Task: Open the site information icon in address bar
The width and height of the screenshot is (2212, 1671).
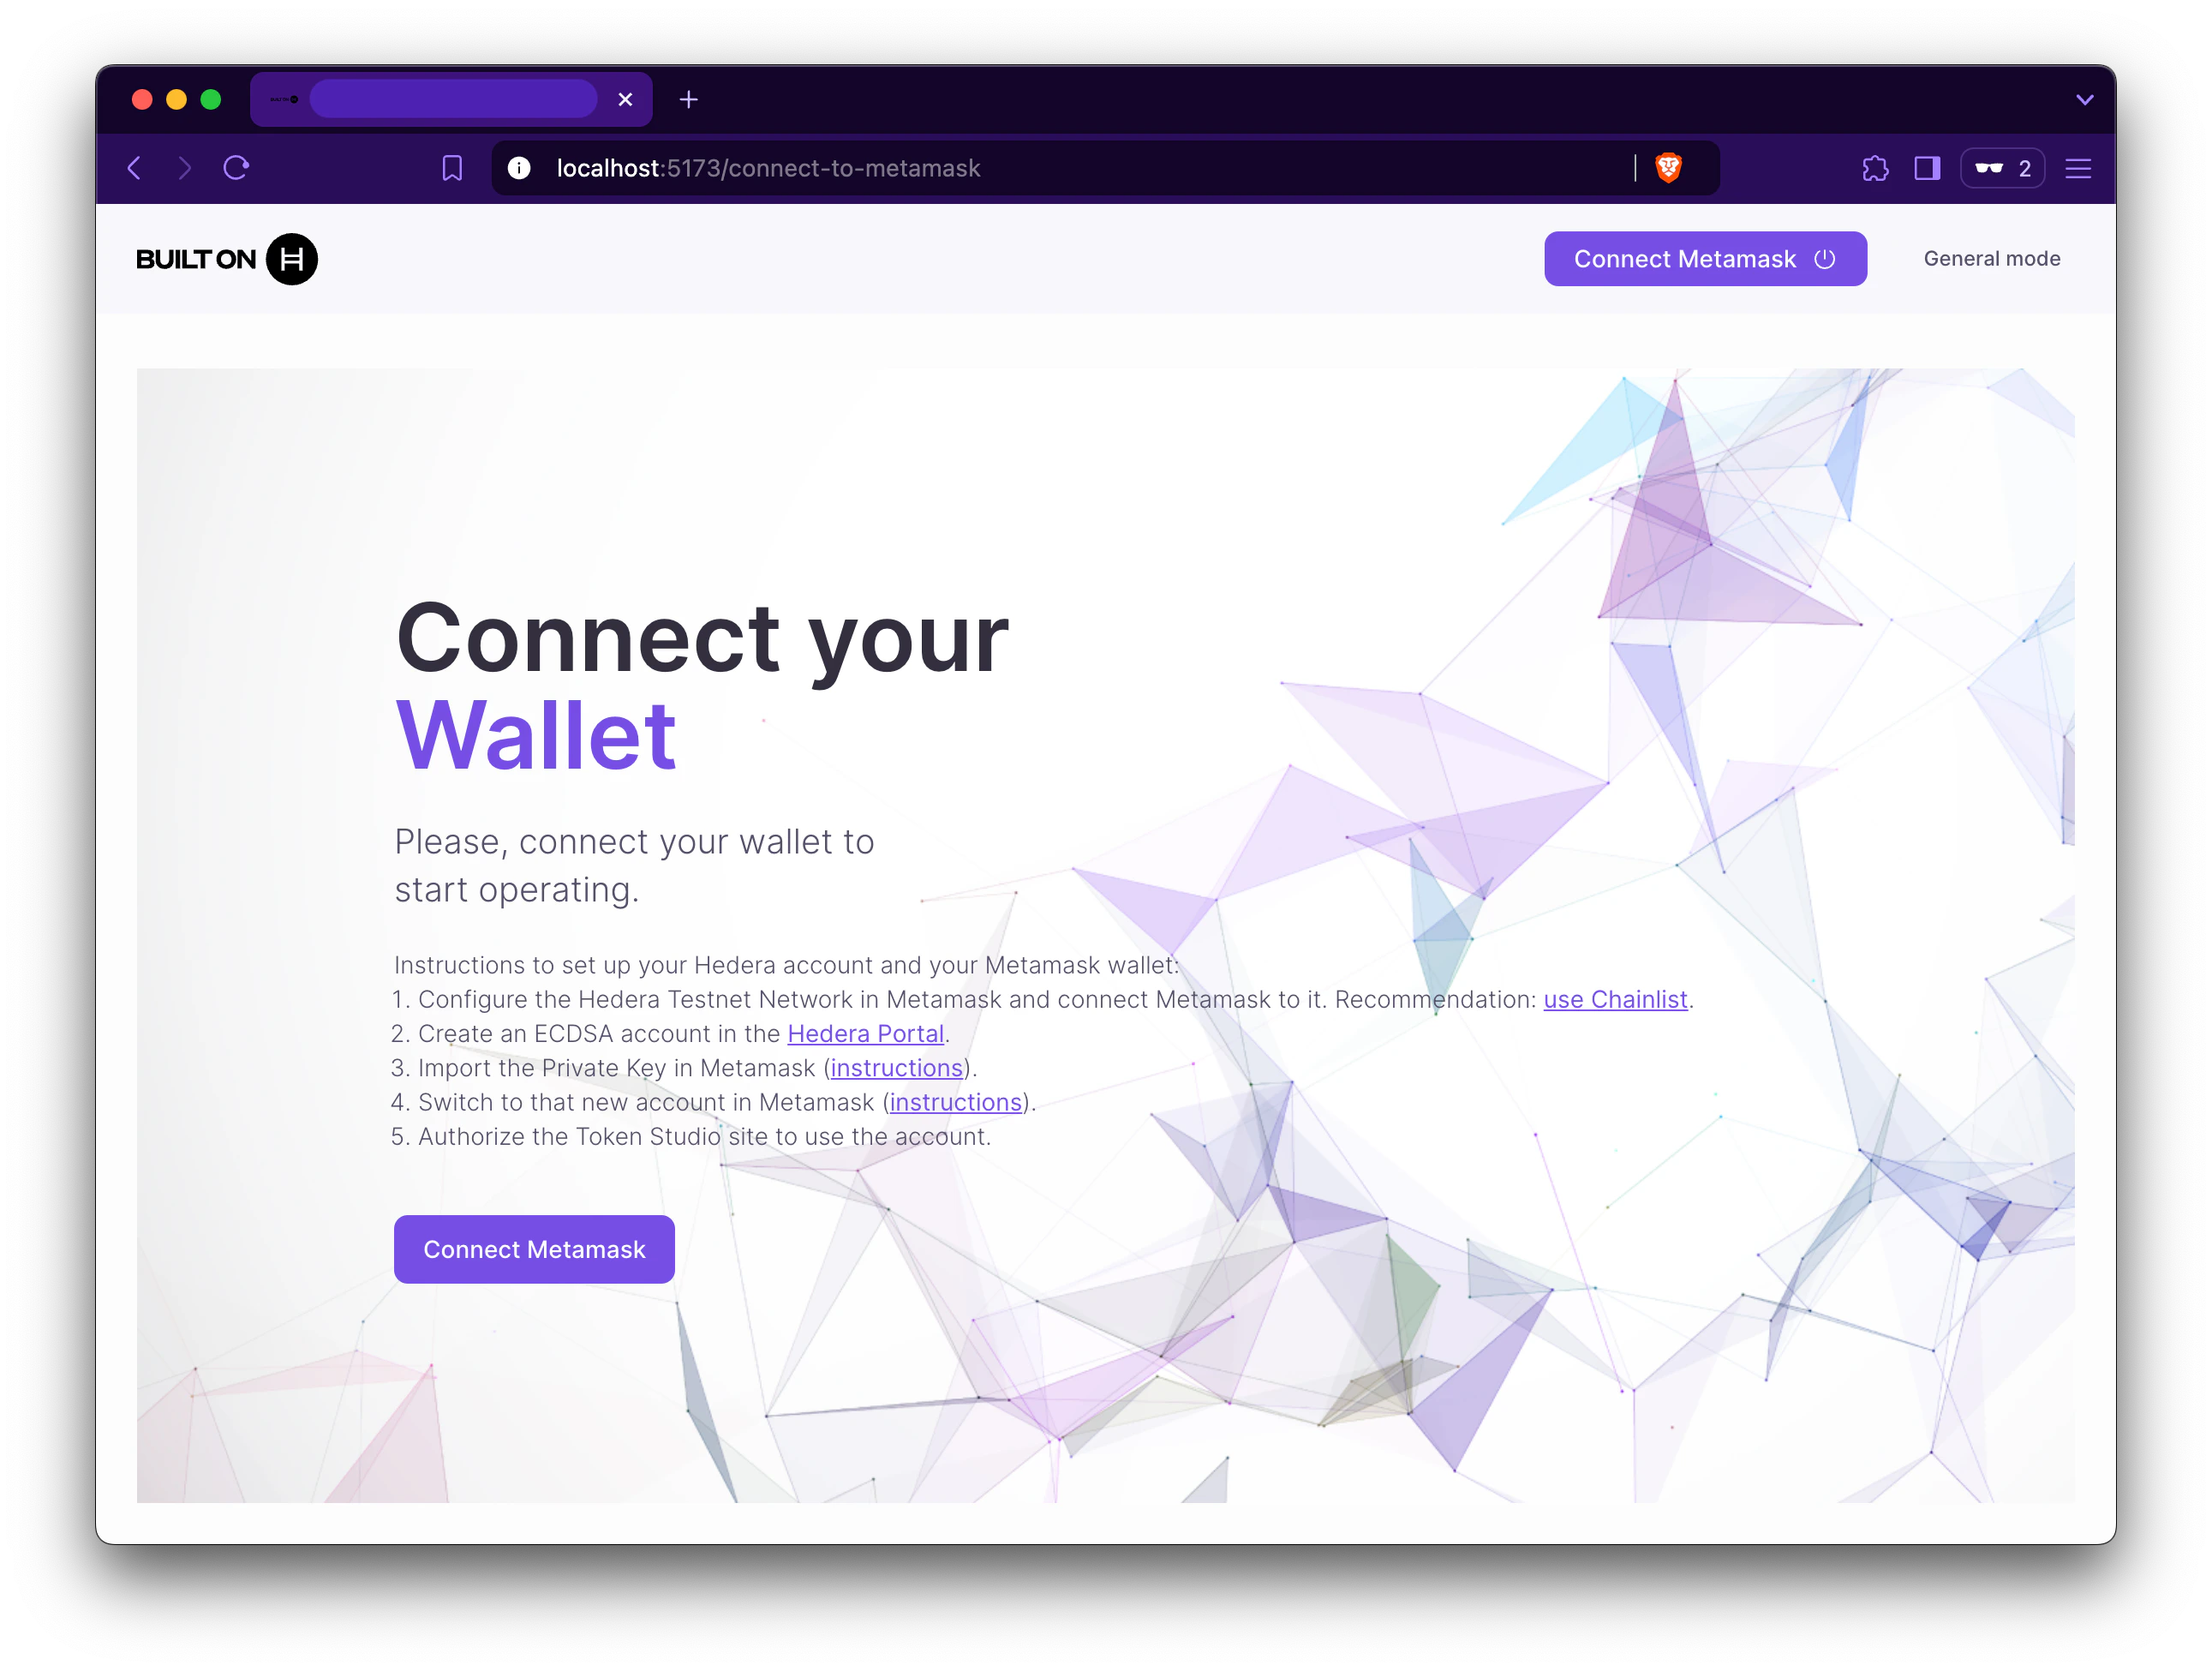Action: click(519, 168)
